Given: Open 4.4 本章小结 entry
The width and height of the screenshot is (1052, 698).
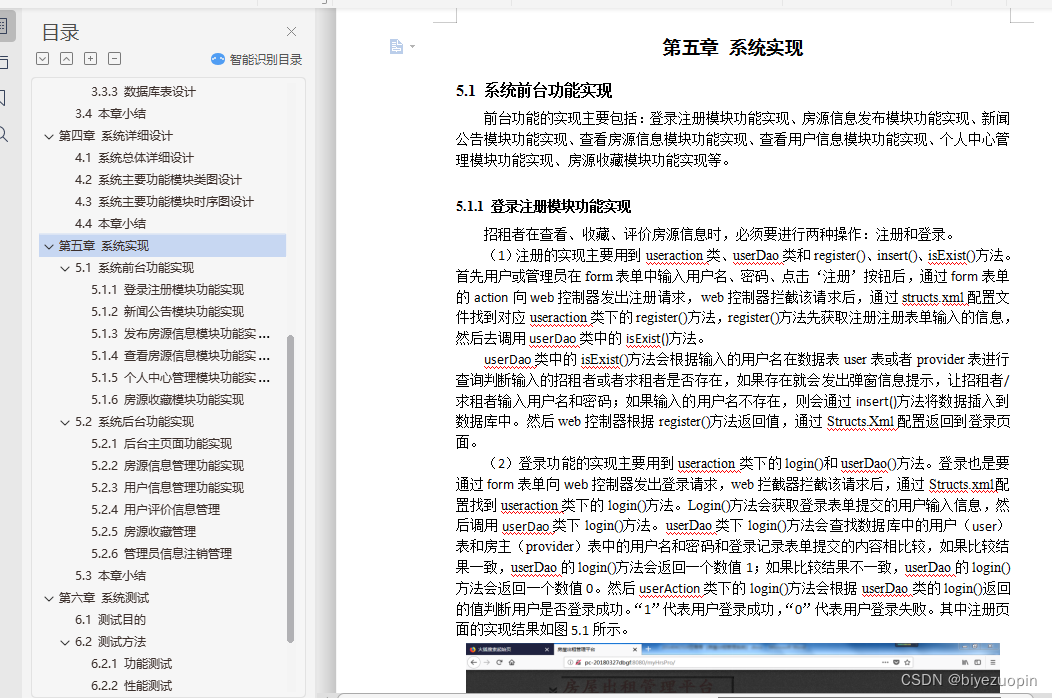Looking at the screenshot, I should click(111, 223).
